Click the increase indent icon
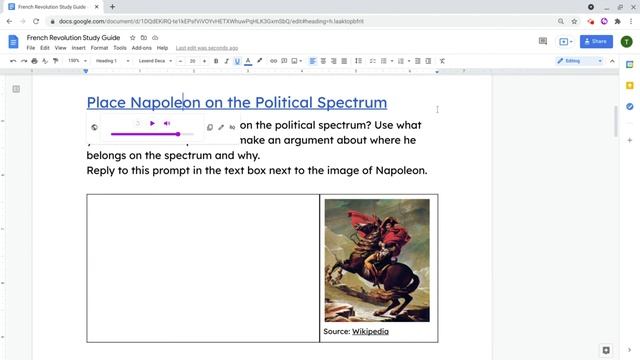Viewport: 640px width, 360px height. point(428,61)
